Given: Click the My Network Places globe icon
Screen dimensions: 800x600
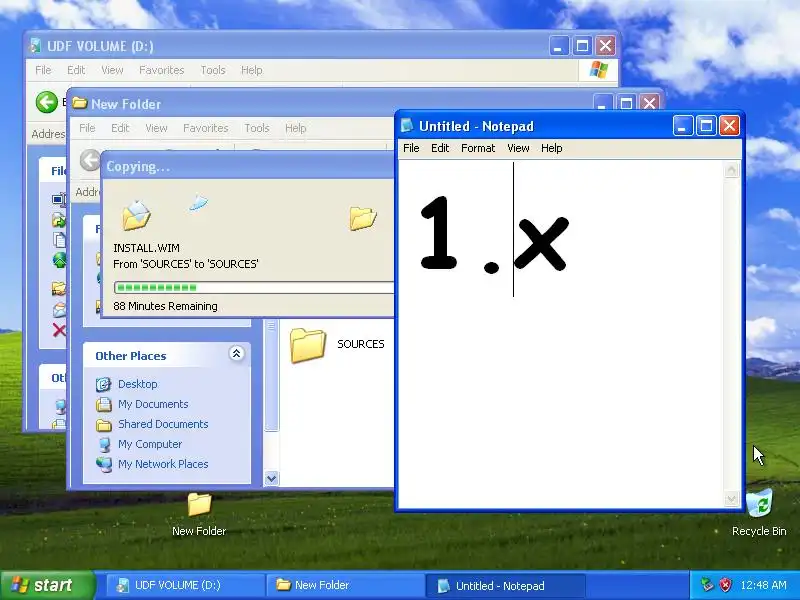Looking at the screenshot, I should 104,464.
